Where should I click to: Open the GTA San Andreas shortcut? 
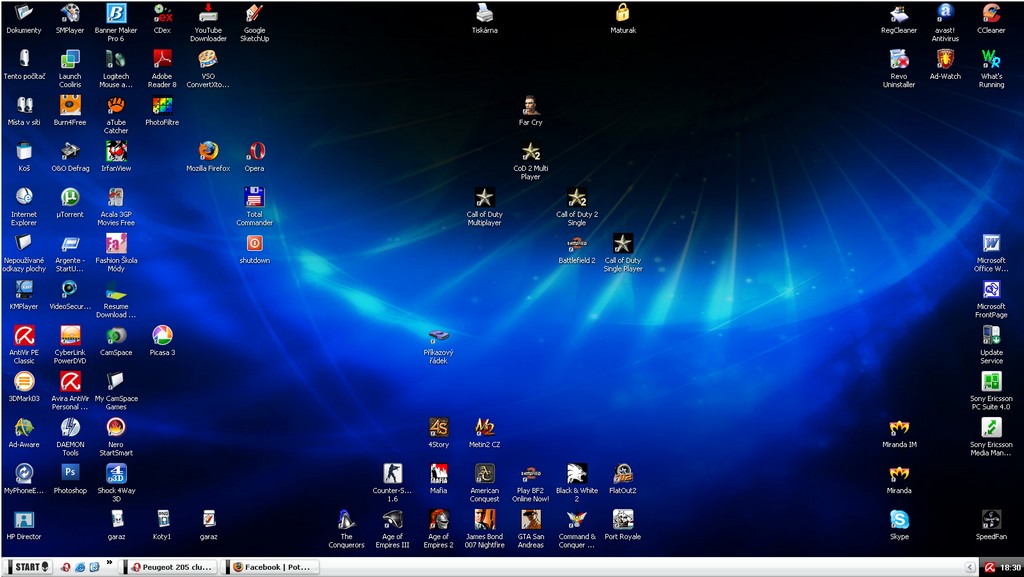(530, 519)
